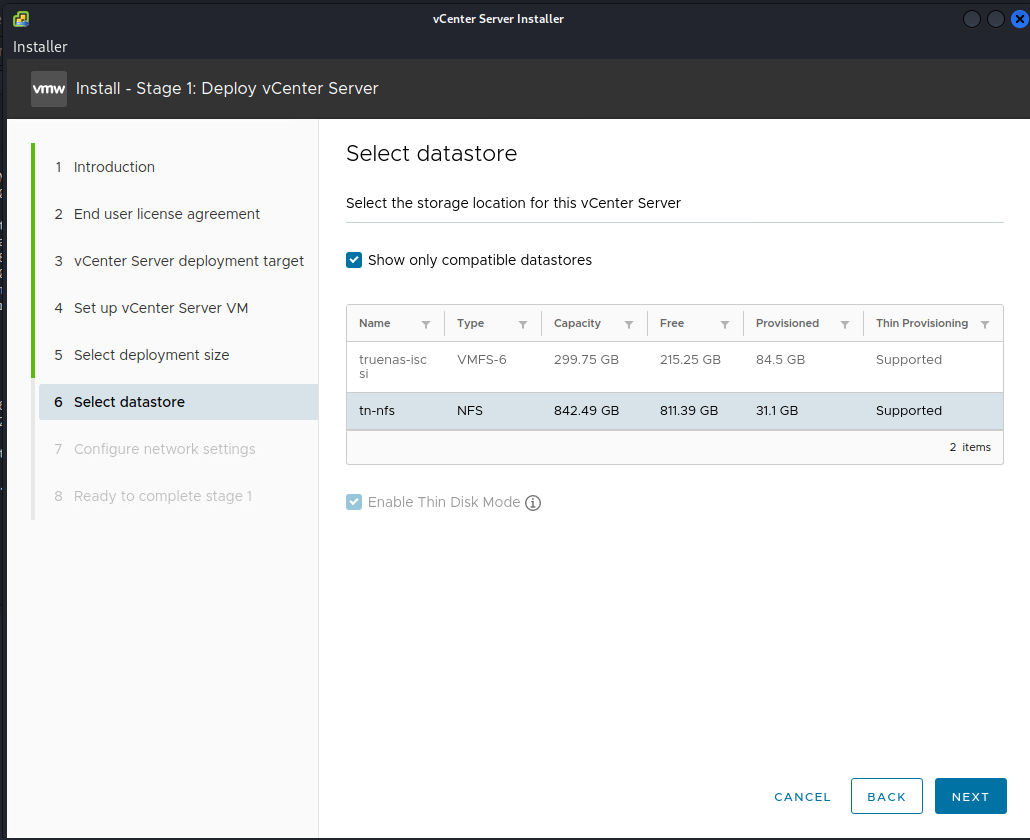This screenshot has height=840, width=1030.
Task: Go to End user license agreement step
Action: (x=166, y=214)
